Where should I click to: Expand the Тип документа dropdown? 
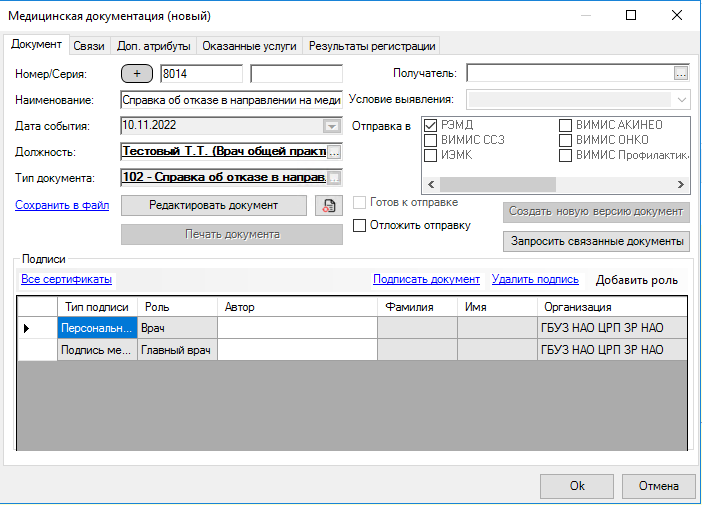(335, 178)
